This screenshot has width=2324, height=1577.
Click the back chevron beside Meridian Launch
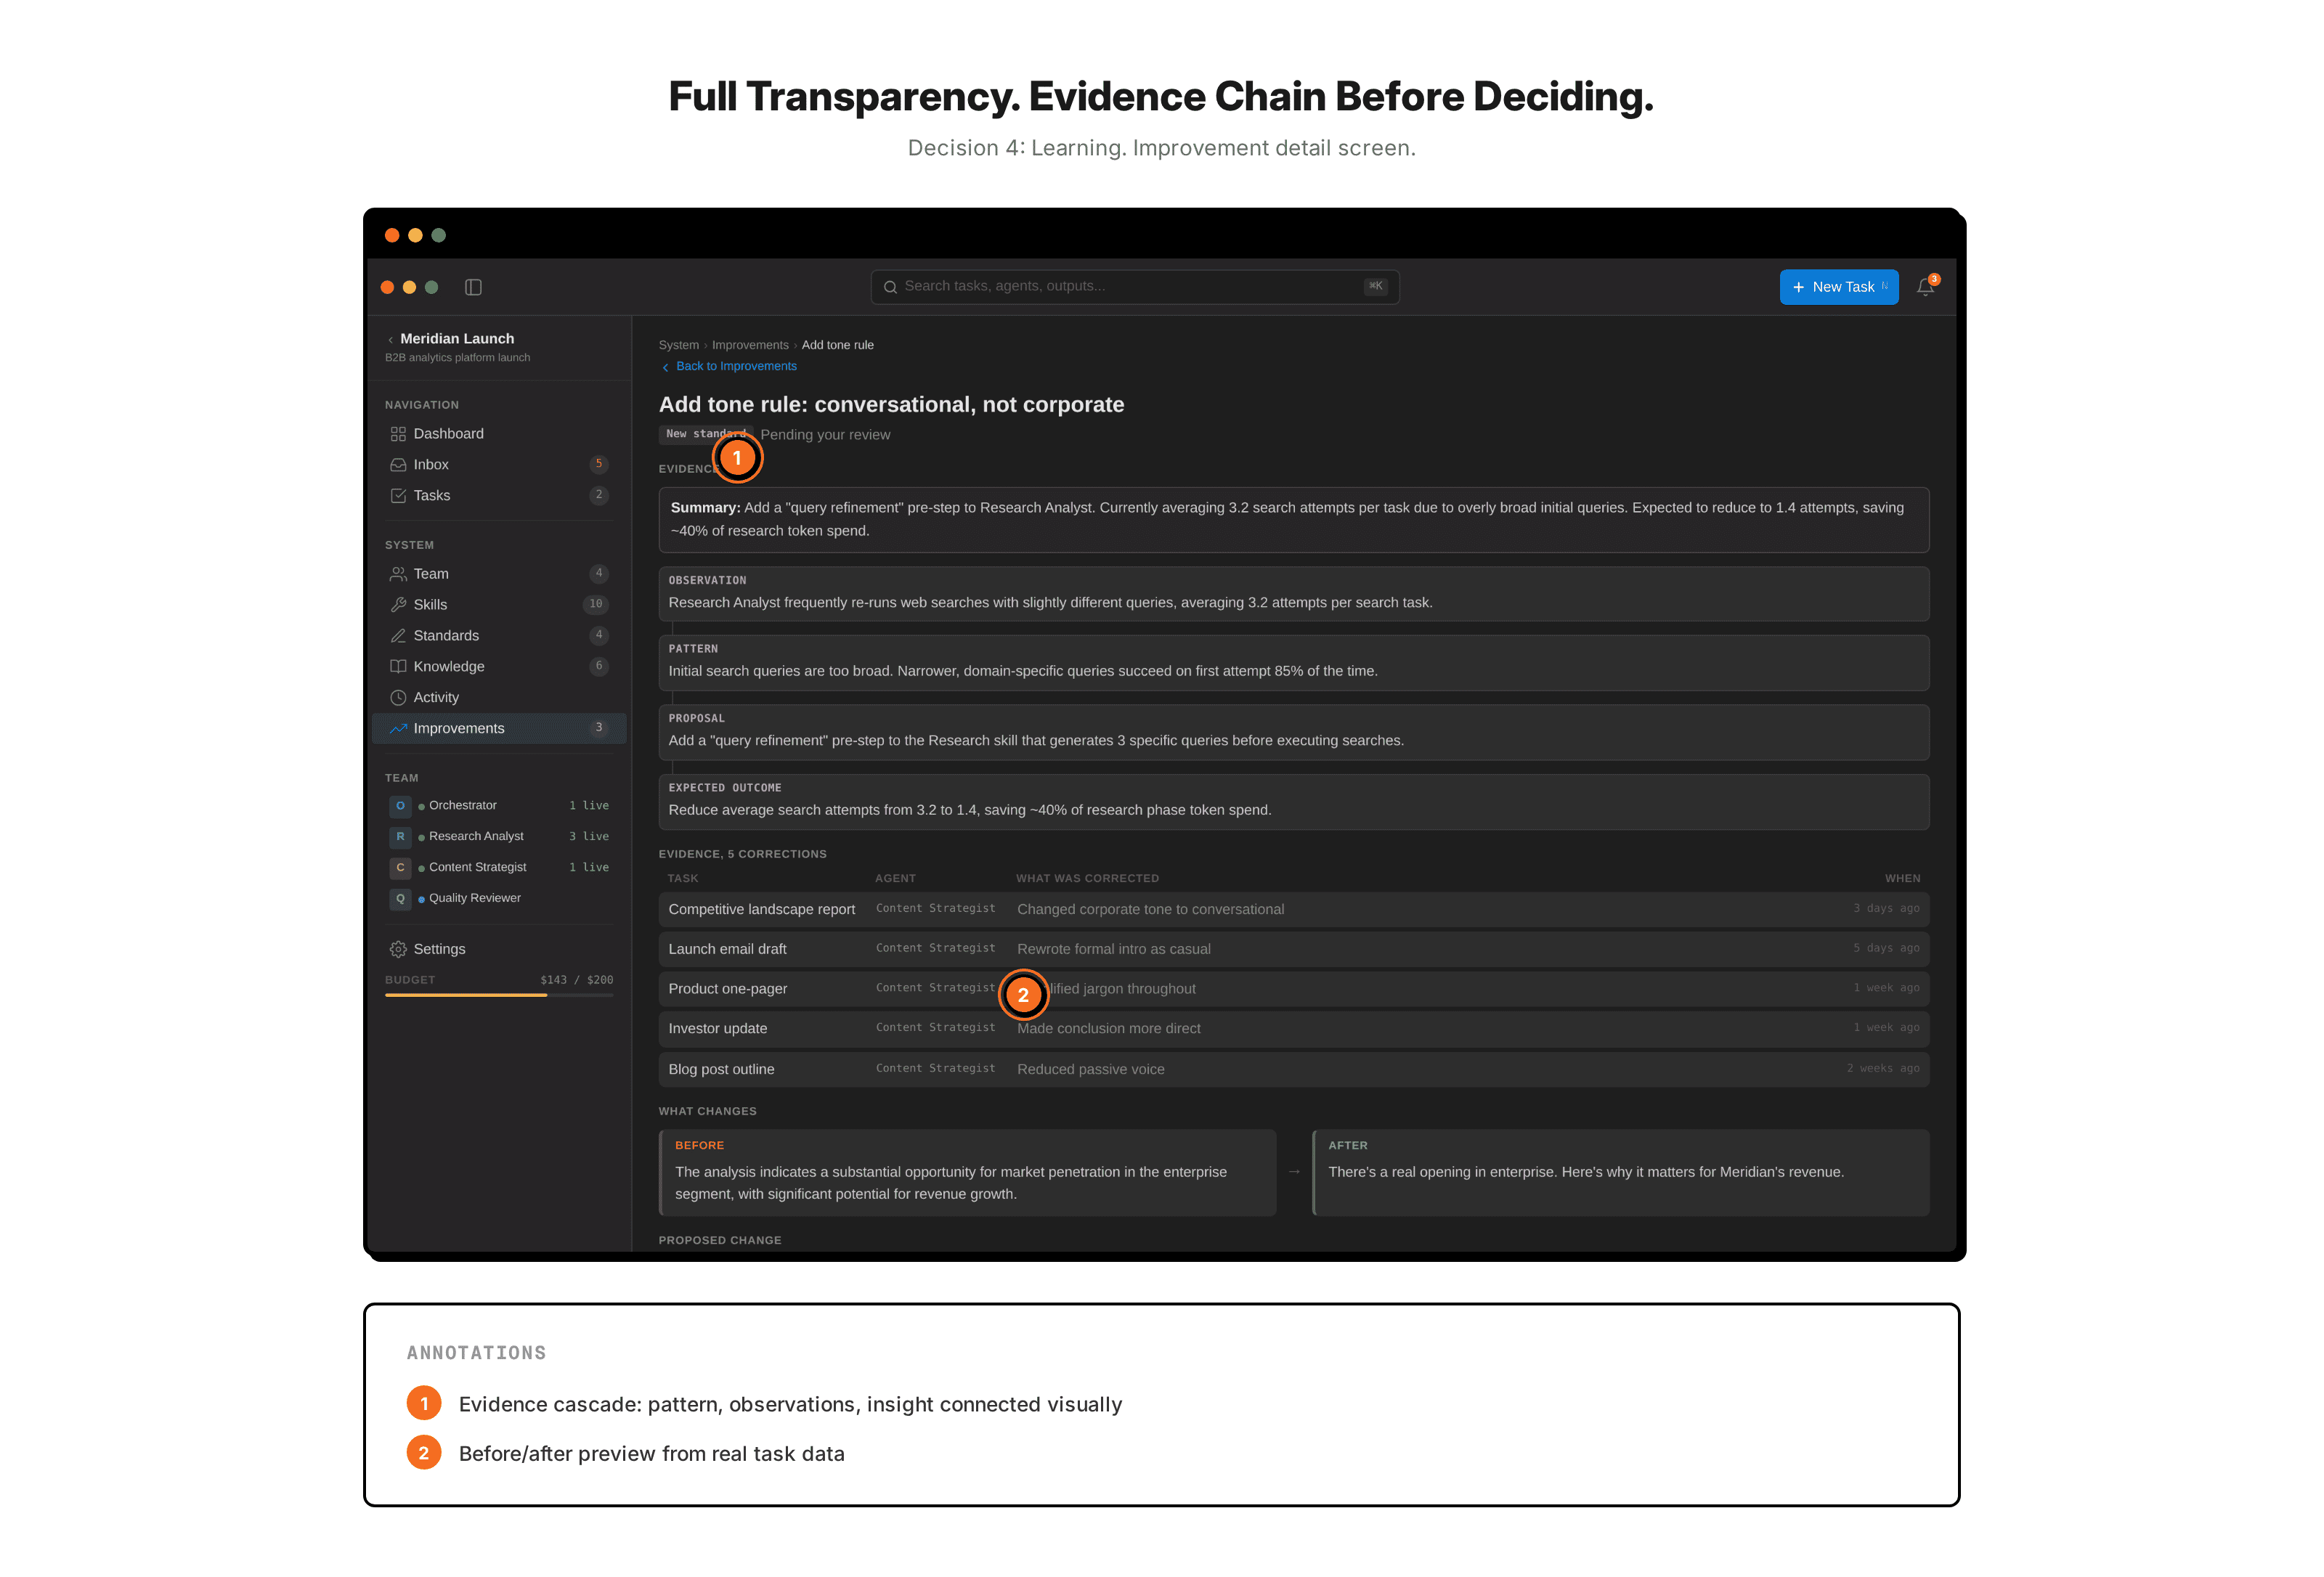pos(390,340)
